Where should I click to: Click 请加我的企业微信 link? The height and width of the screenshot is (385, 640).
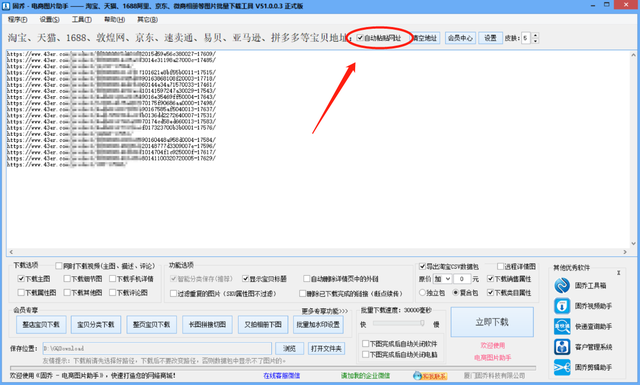365,376
